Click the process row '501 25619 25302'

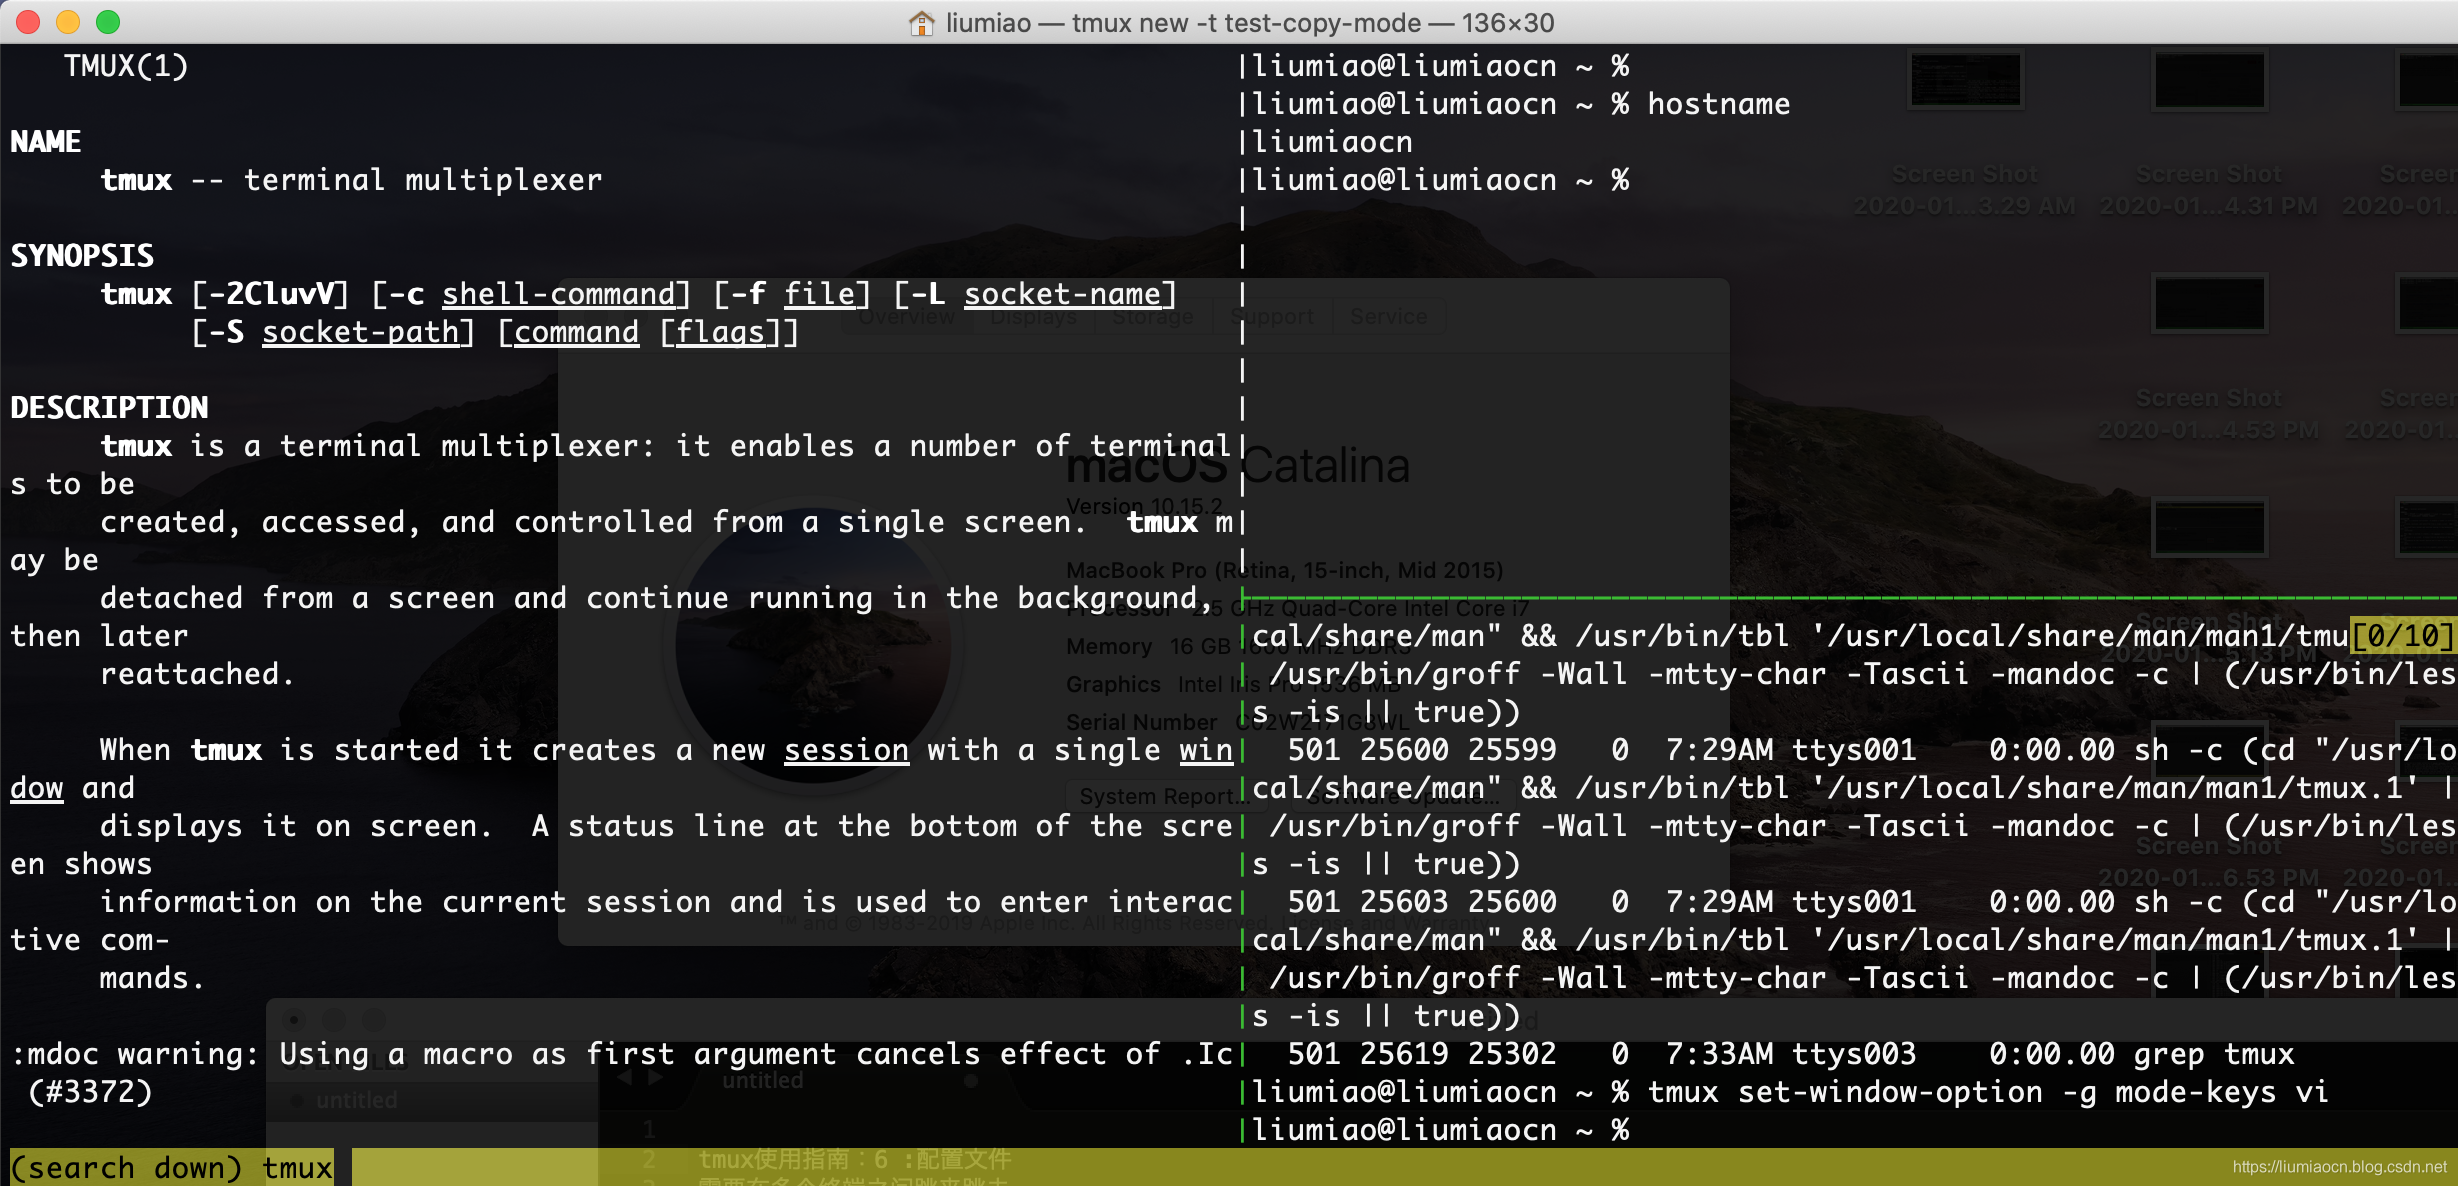point(1422,1054)
